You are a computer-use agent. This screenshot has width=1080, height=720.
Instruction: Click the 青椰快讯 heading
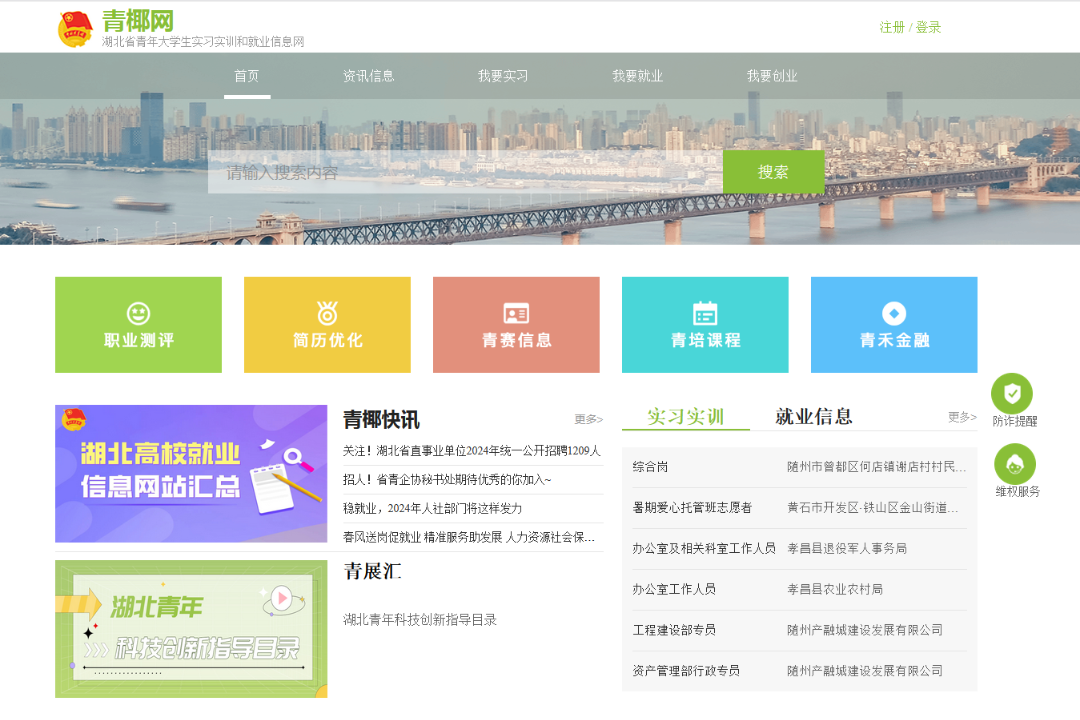[382, 420]
